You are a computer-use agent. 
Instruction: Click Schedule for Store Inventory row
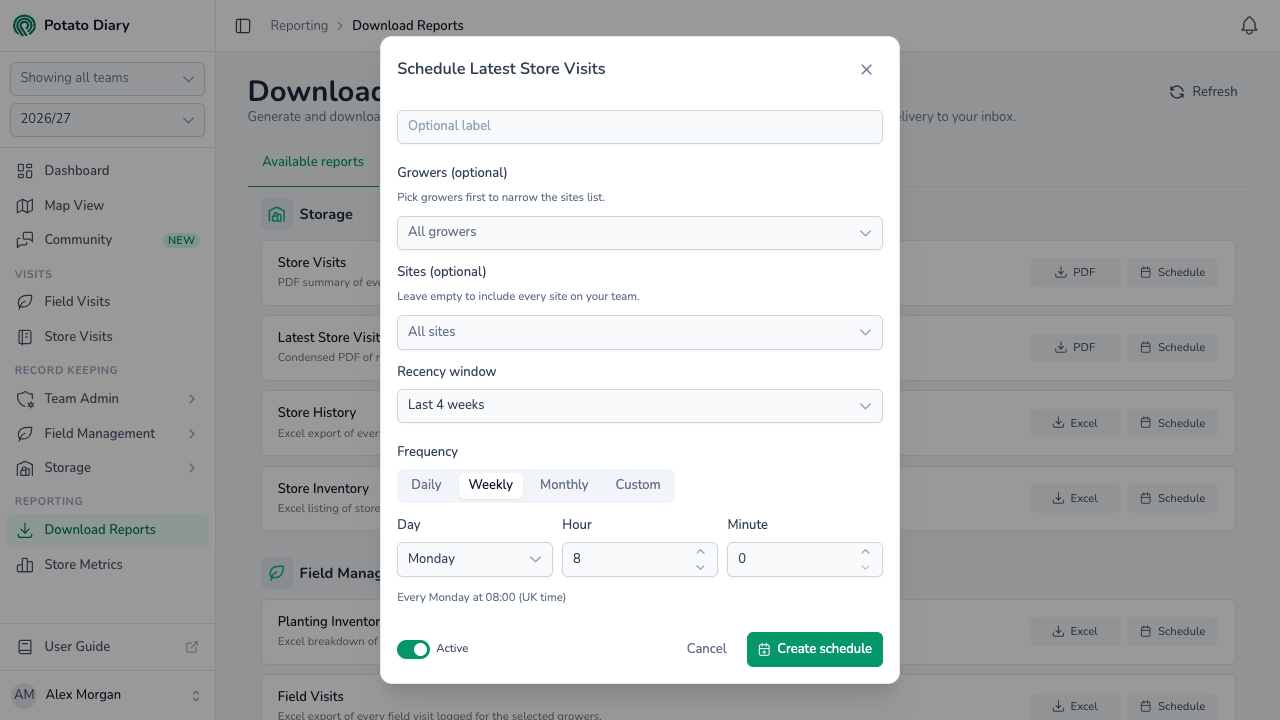point(1172,498)
